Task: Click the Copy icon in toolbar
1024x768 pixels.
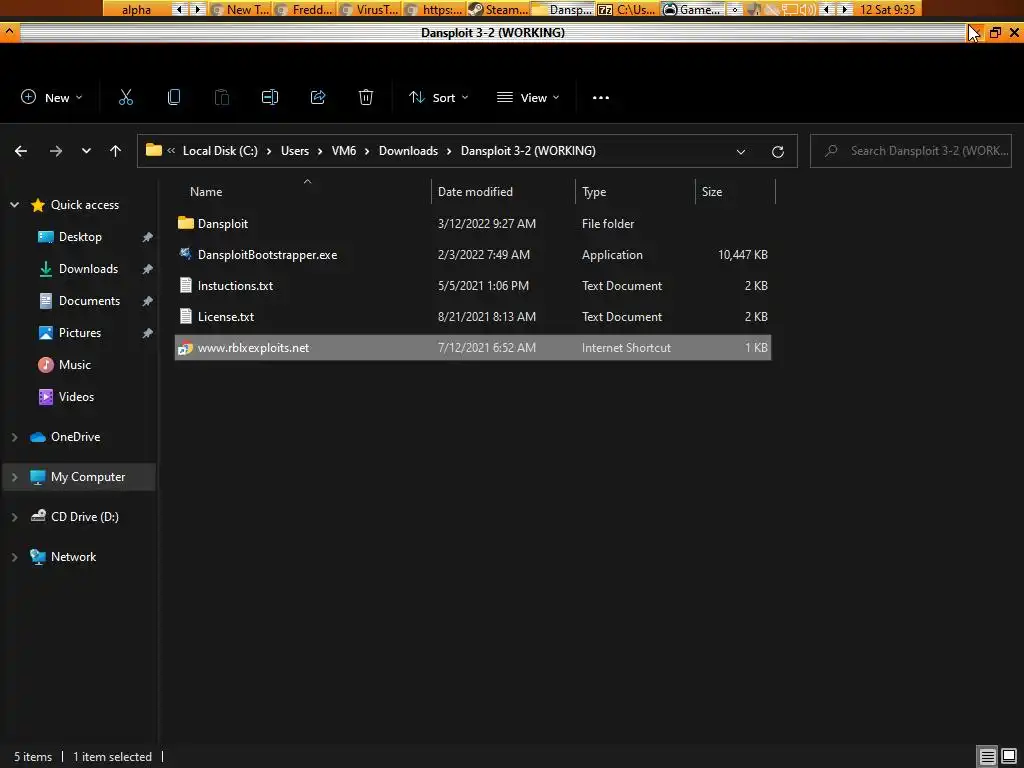Action: pos(174,97)
